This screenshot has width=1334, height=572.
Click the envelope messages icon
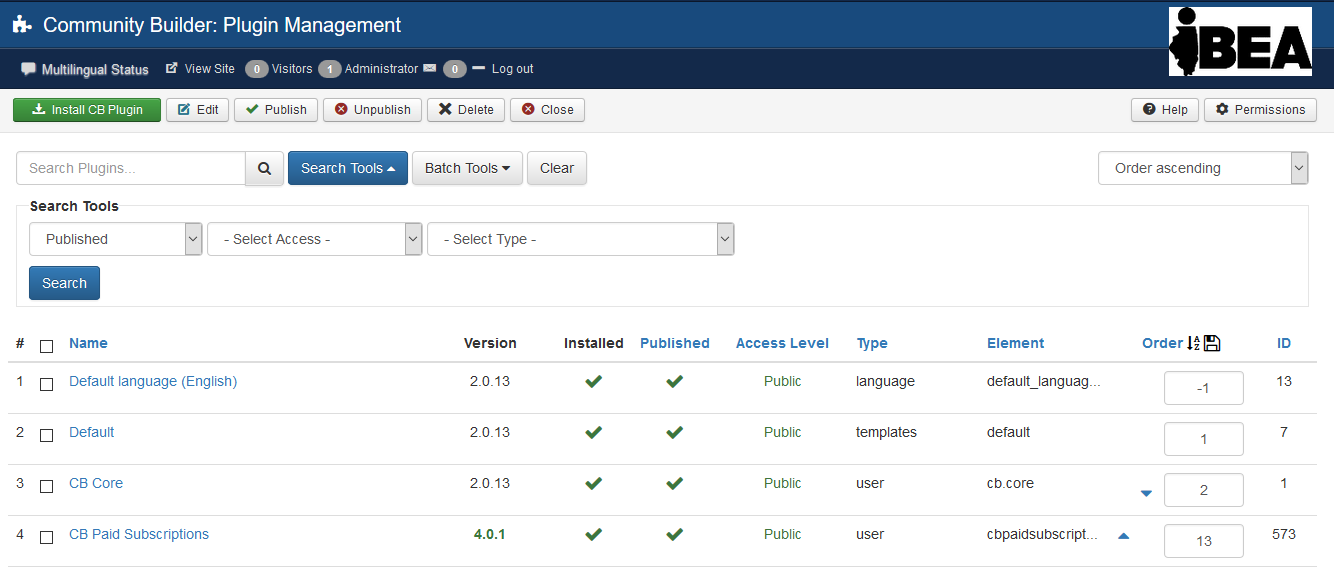pos(430,69)
